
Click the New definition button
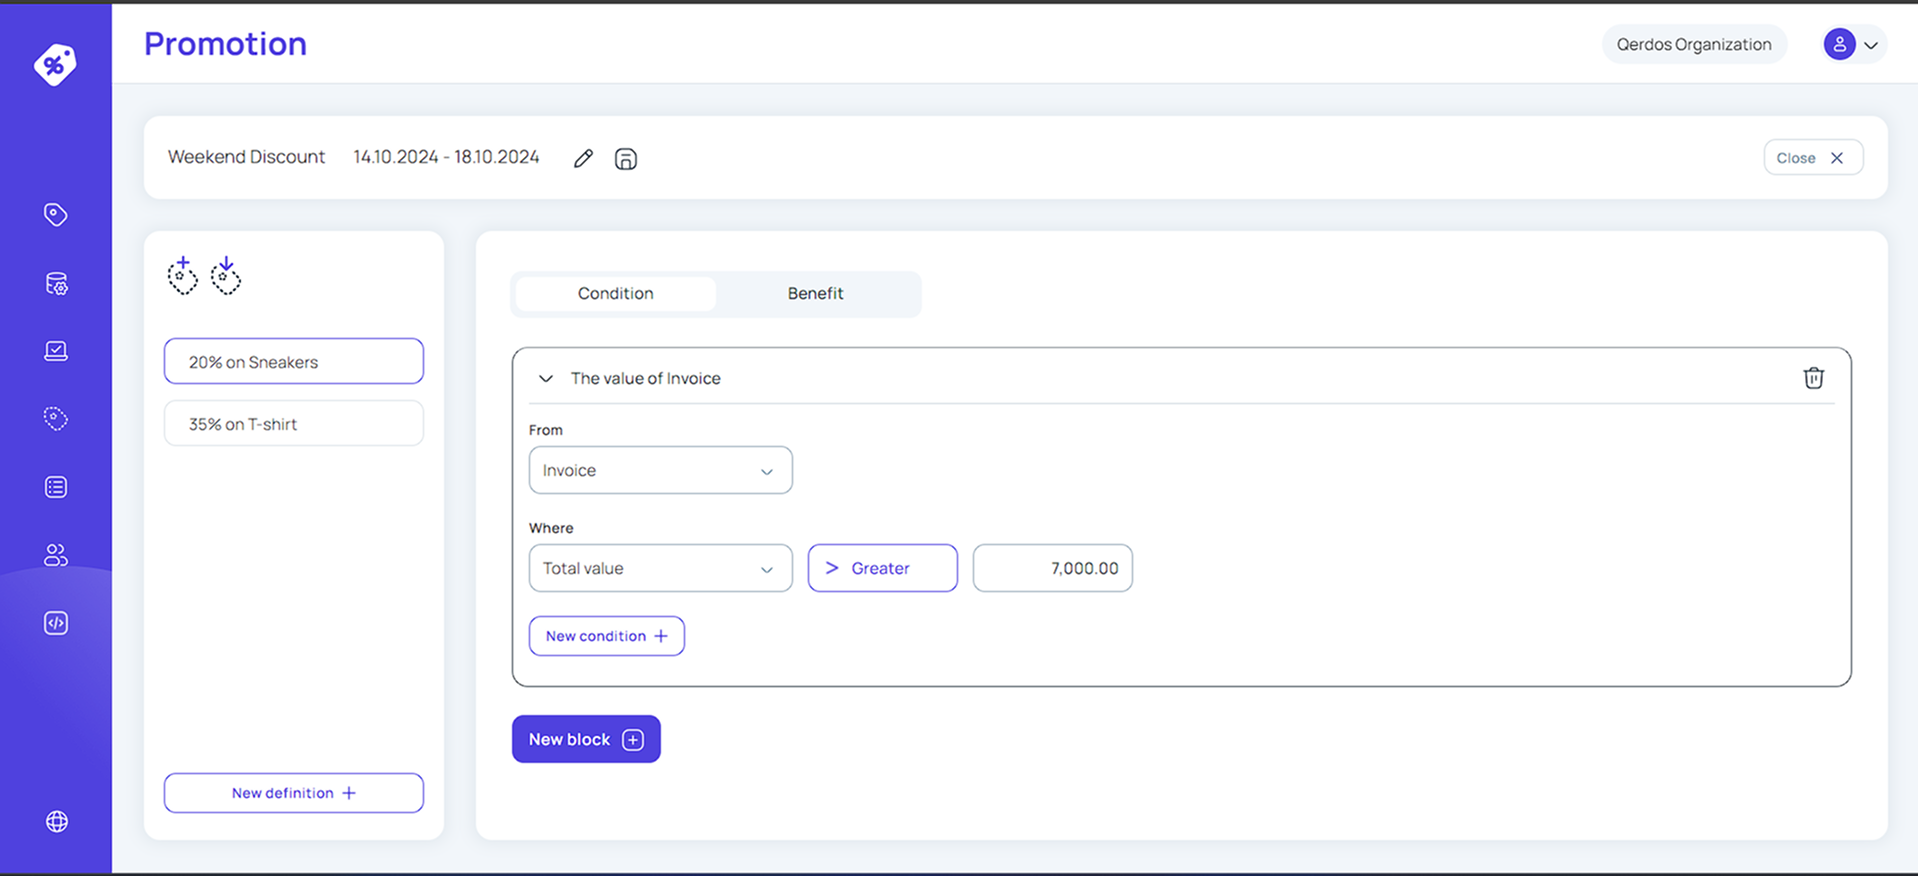[x=294, y=793]
